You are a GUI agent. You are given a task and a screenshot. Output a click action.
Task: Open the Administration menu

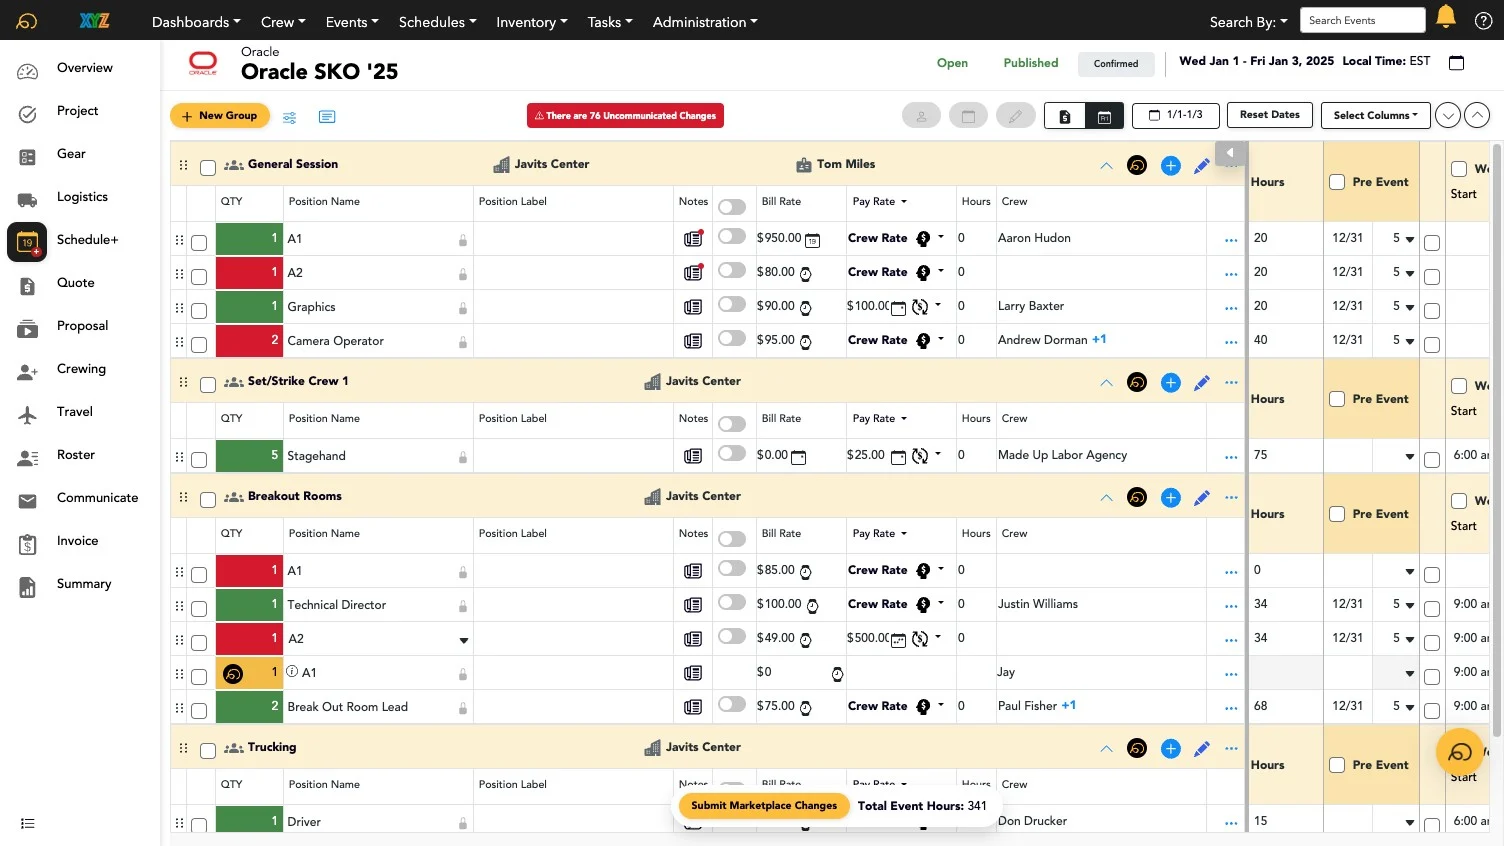[705, 22]
